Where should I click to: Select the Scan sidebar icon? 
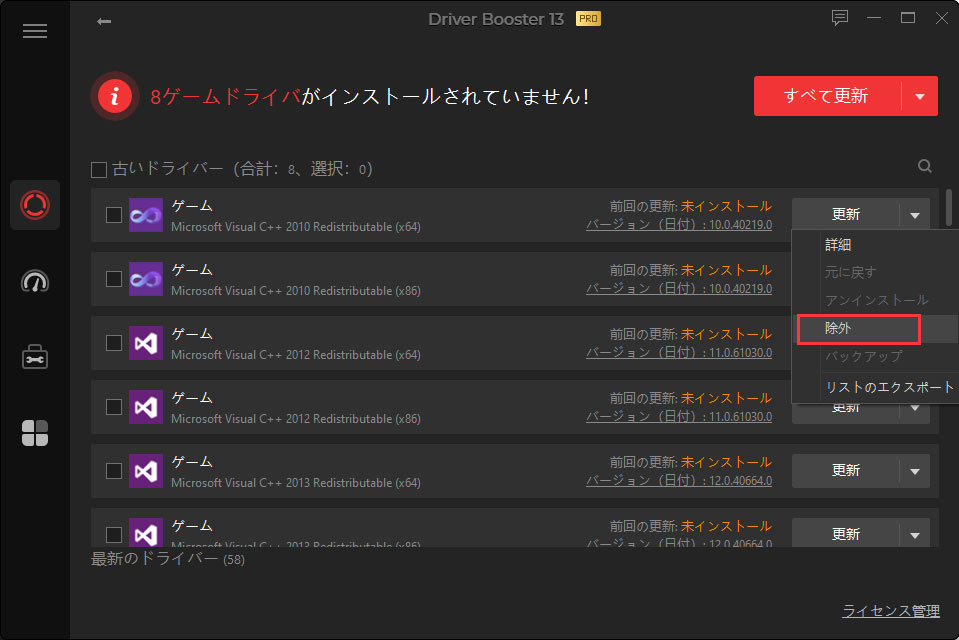coord(35,205)
